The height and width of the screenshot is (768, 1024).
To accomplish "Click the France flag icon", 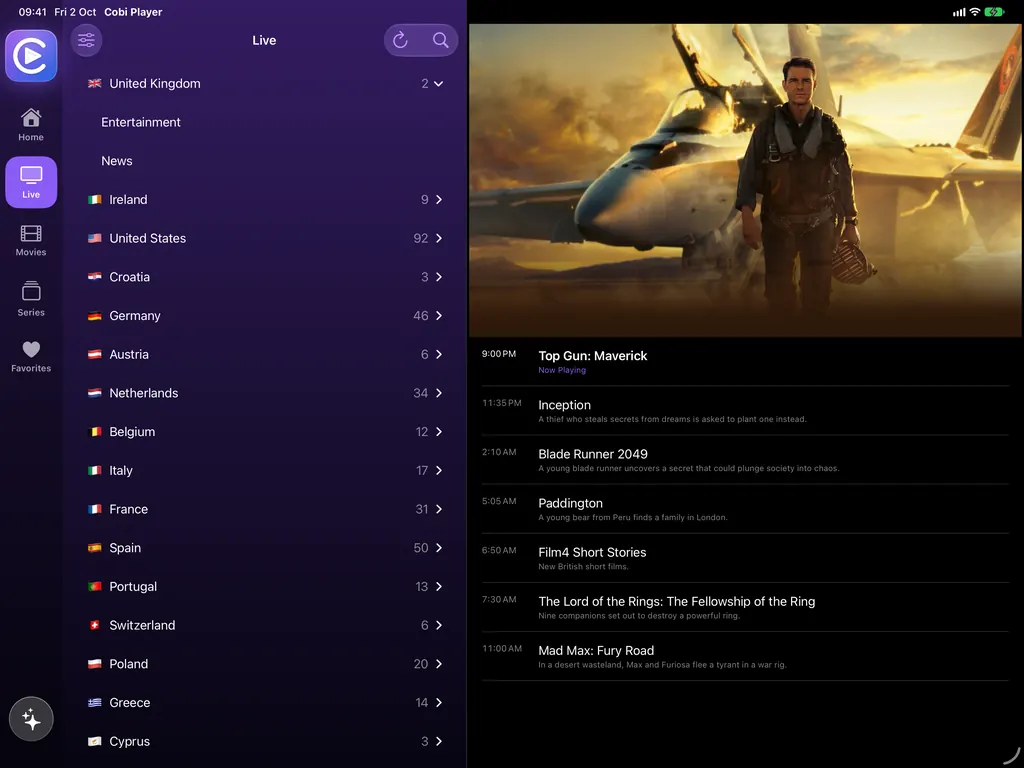I will tap(95, 509).
